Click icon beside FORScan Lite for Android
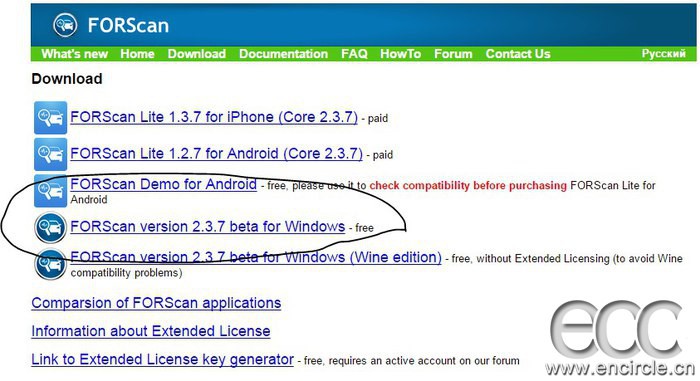This screenshot has width=700, height=381. [50, 154]
